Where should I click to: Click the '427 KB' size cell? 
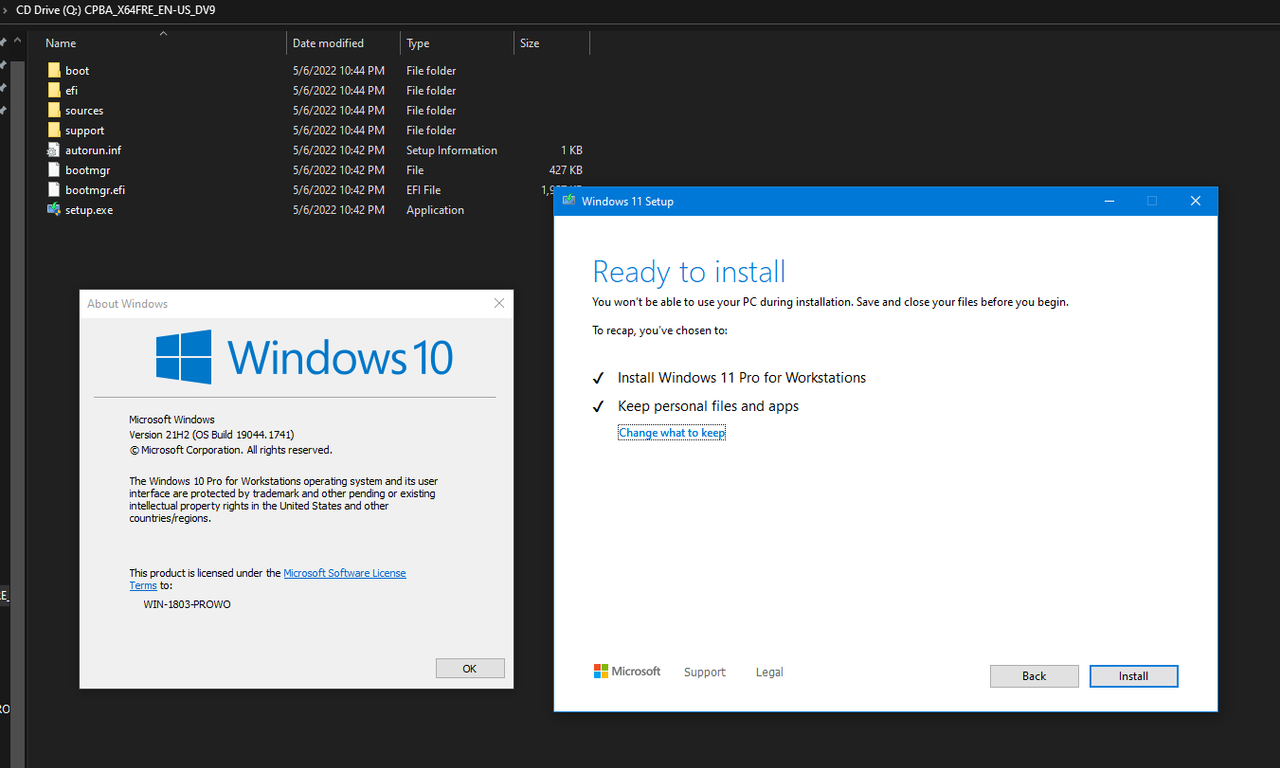pyautogui.click(x=566, y=170)
